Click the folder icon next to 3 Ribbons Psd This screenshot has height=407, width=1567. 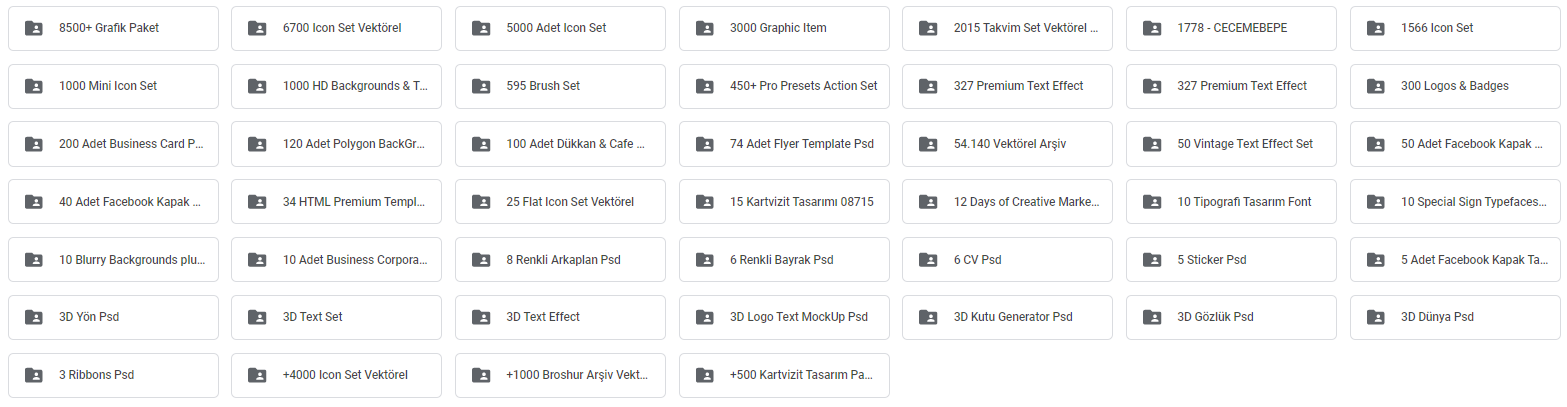(34, 376)
